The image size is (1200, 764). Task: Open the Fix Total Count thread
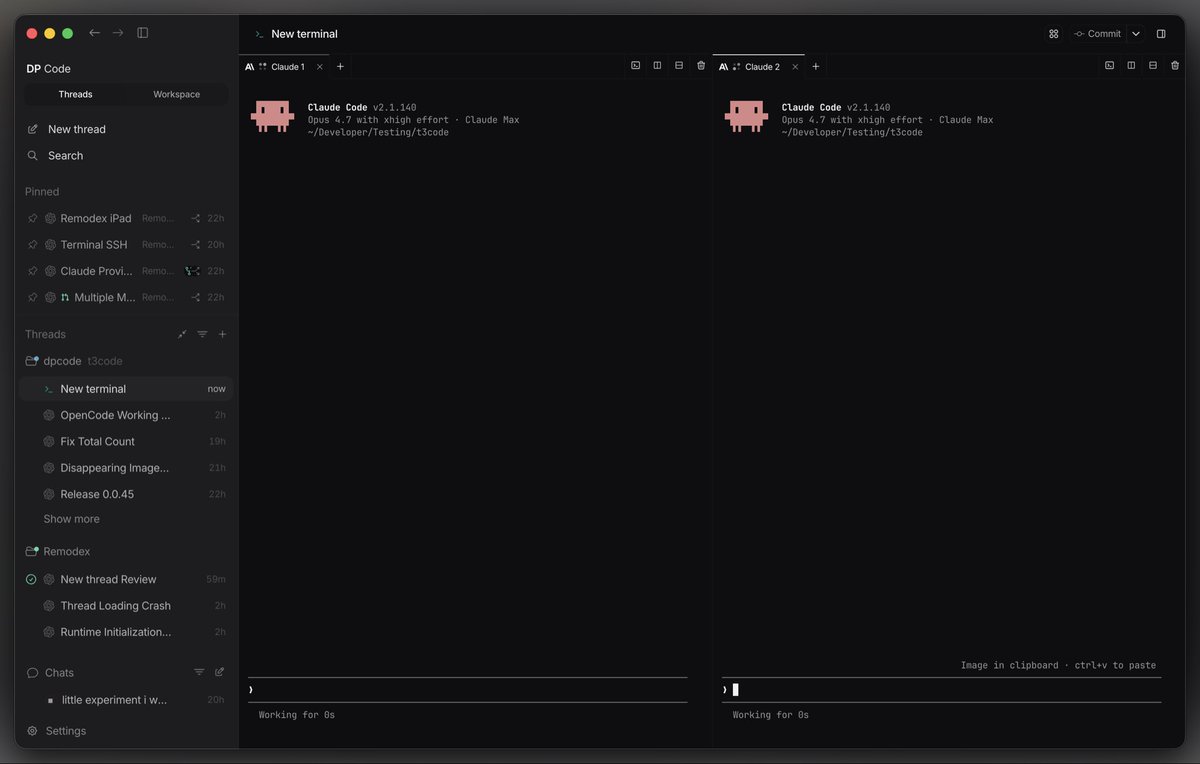click(126, 442)
